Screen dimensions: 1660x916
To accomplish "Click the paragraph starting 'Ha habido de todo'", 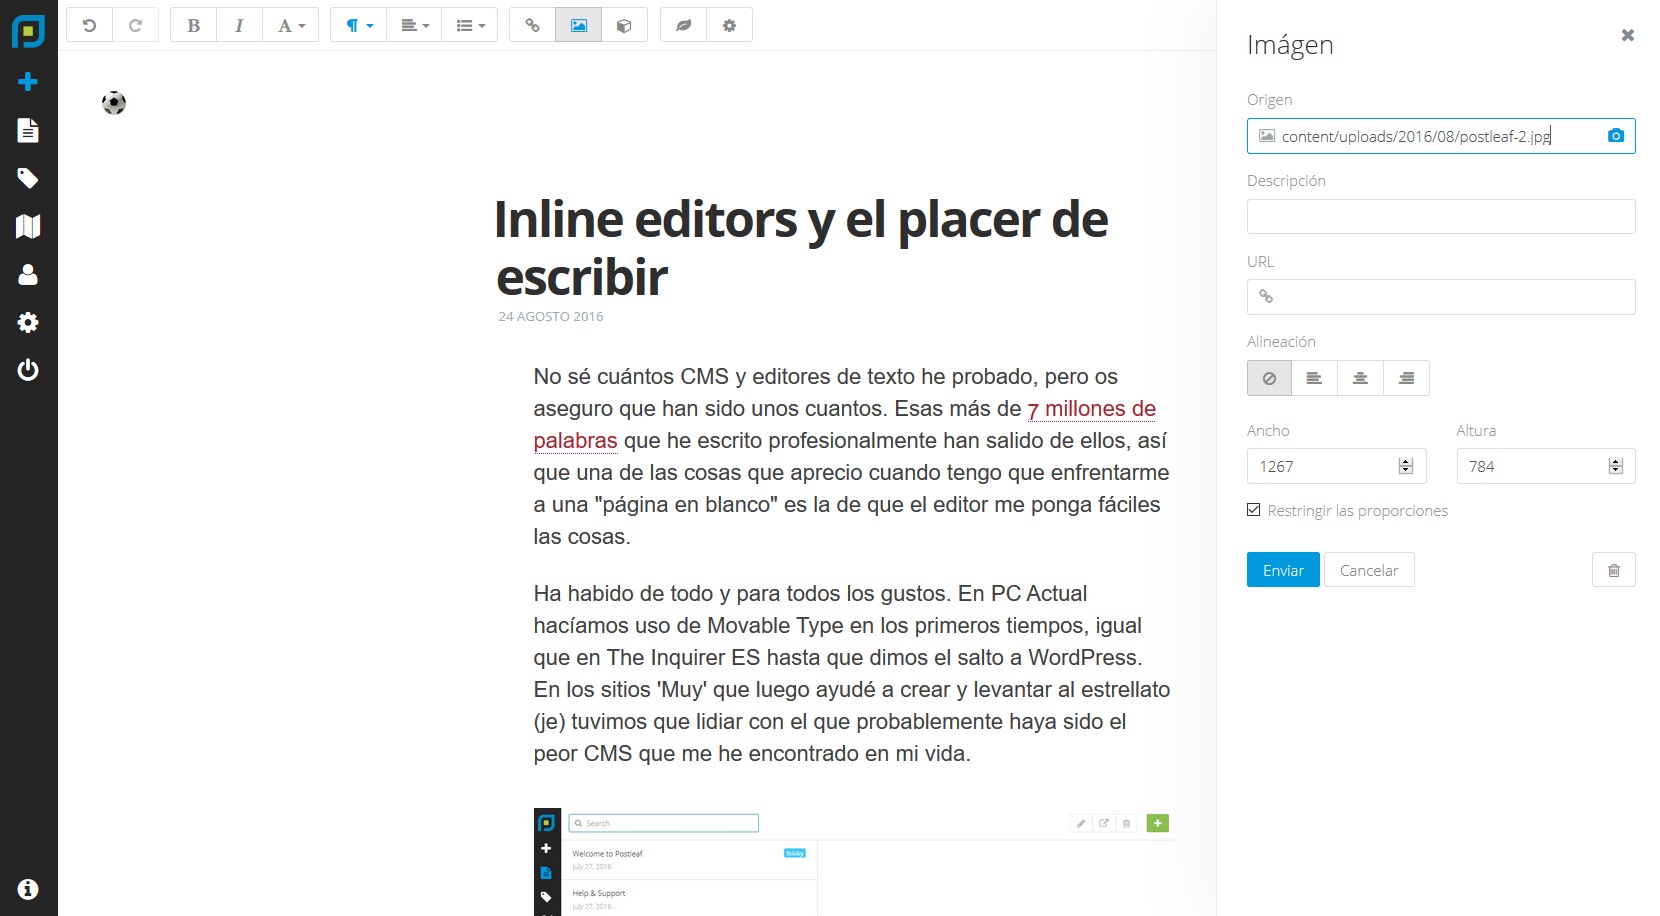I will [852, 673].
